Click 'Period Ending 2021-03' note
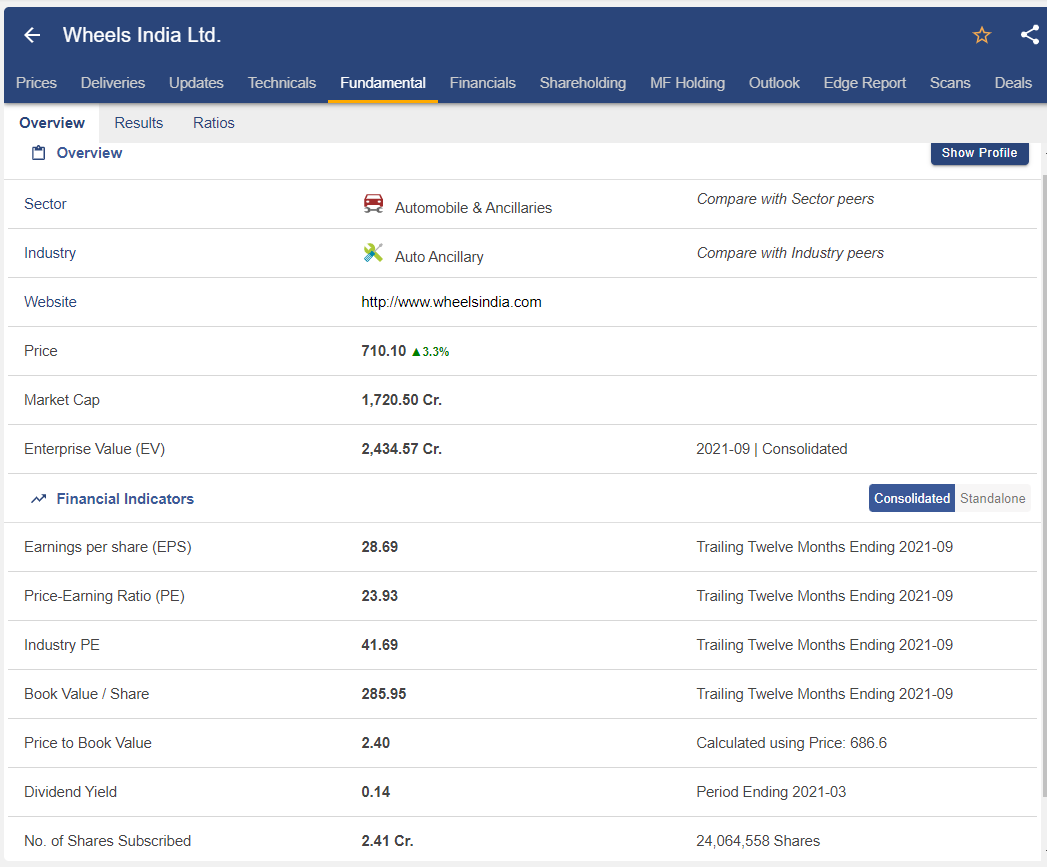The width and height of the screenshot is (1047, 867). point(771,792)
